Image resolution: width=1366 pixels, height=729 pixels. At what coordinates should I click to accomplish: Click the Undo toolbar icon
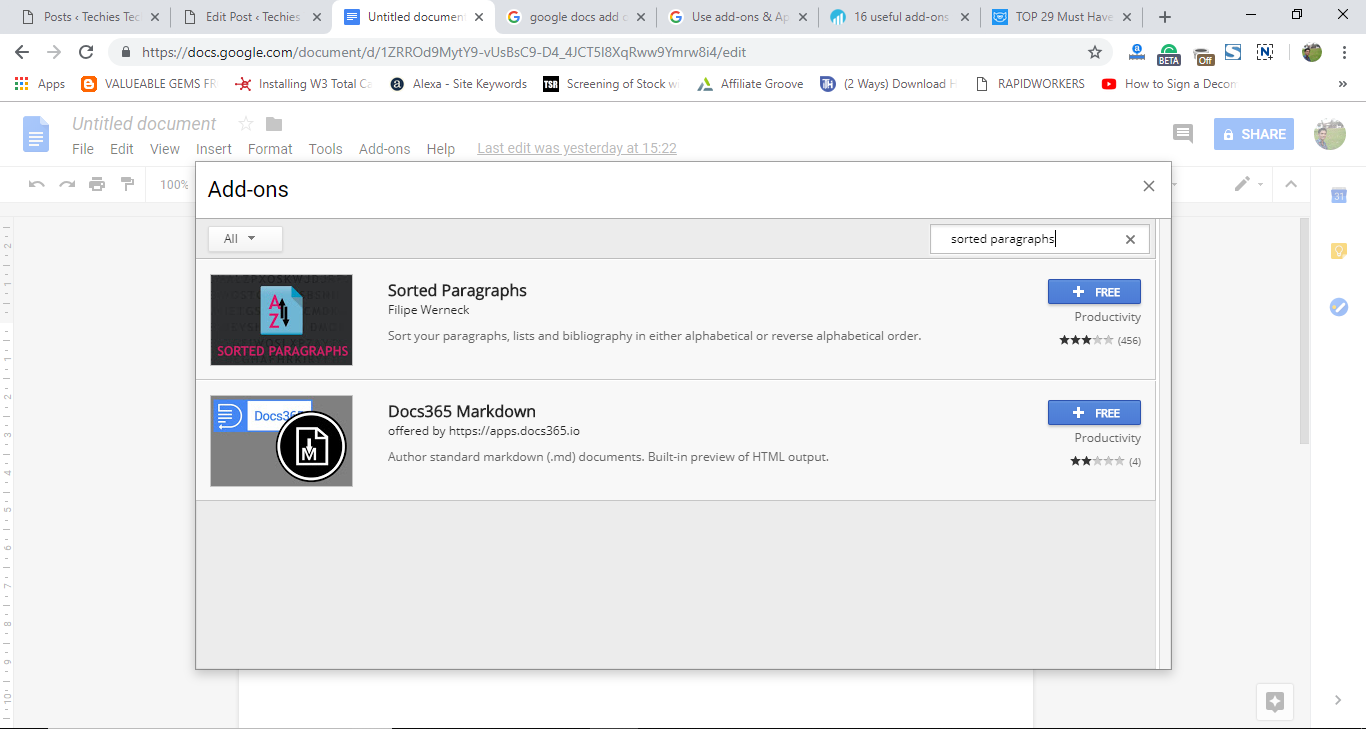point(37,184)
